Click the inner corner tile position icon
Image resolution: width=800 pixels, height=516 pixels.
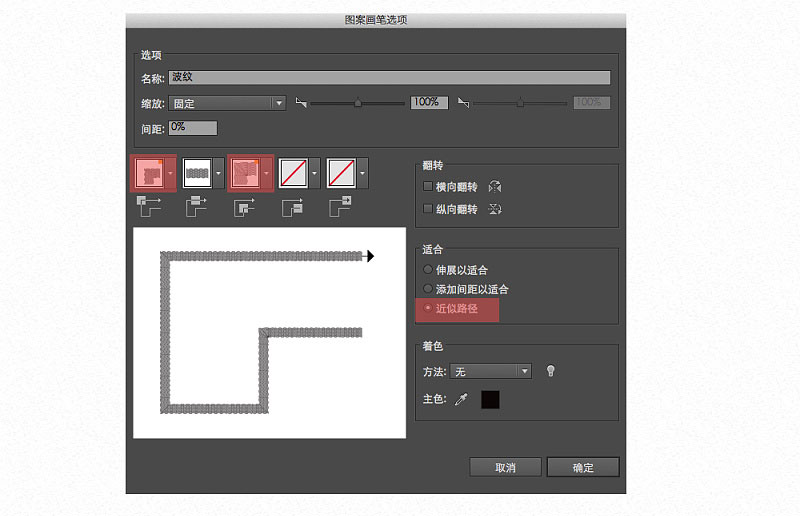click(x=244, y=208)
